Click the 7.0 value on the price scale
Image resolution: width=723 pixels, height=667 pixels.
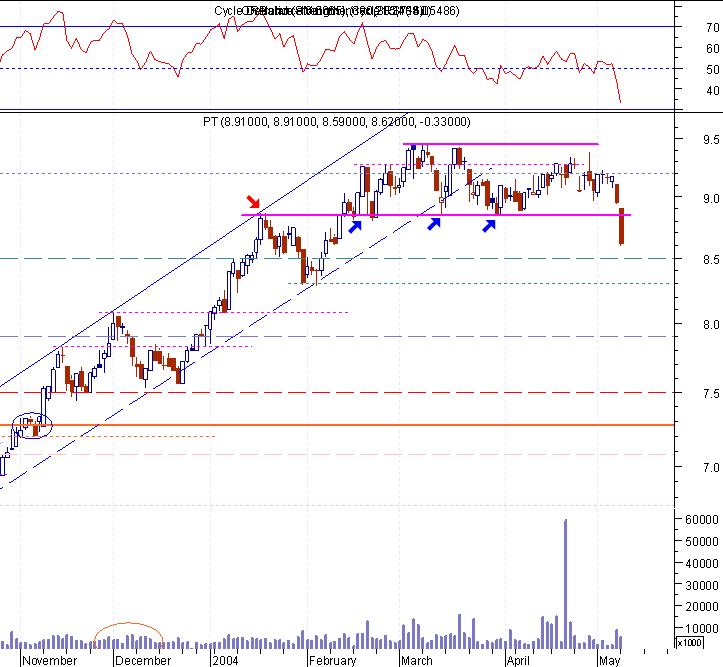point(711,468)
